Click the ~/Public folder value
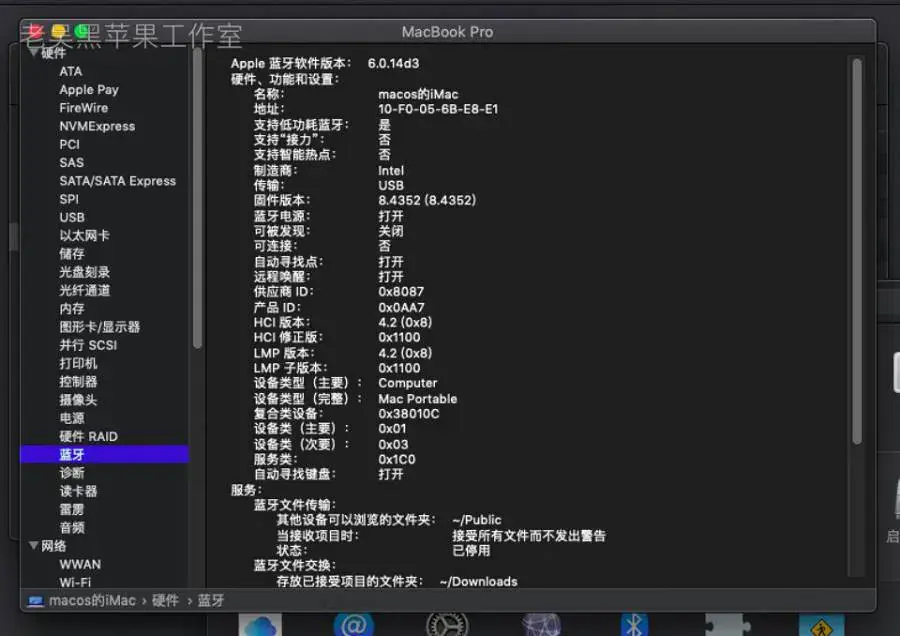The width and height of the screenshot is (900, 636). point(476,520)
